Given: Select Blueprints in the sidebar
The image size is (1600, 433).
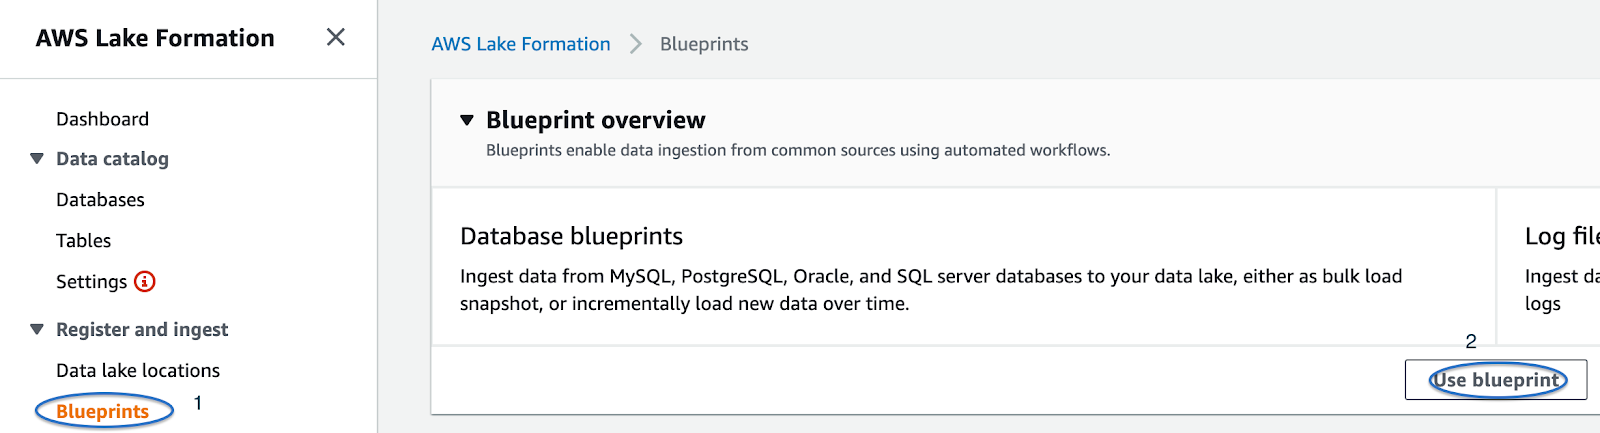Looking at the screenshot, I should 102,411.
